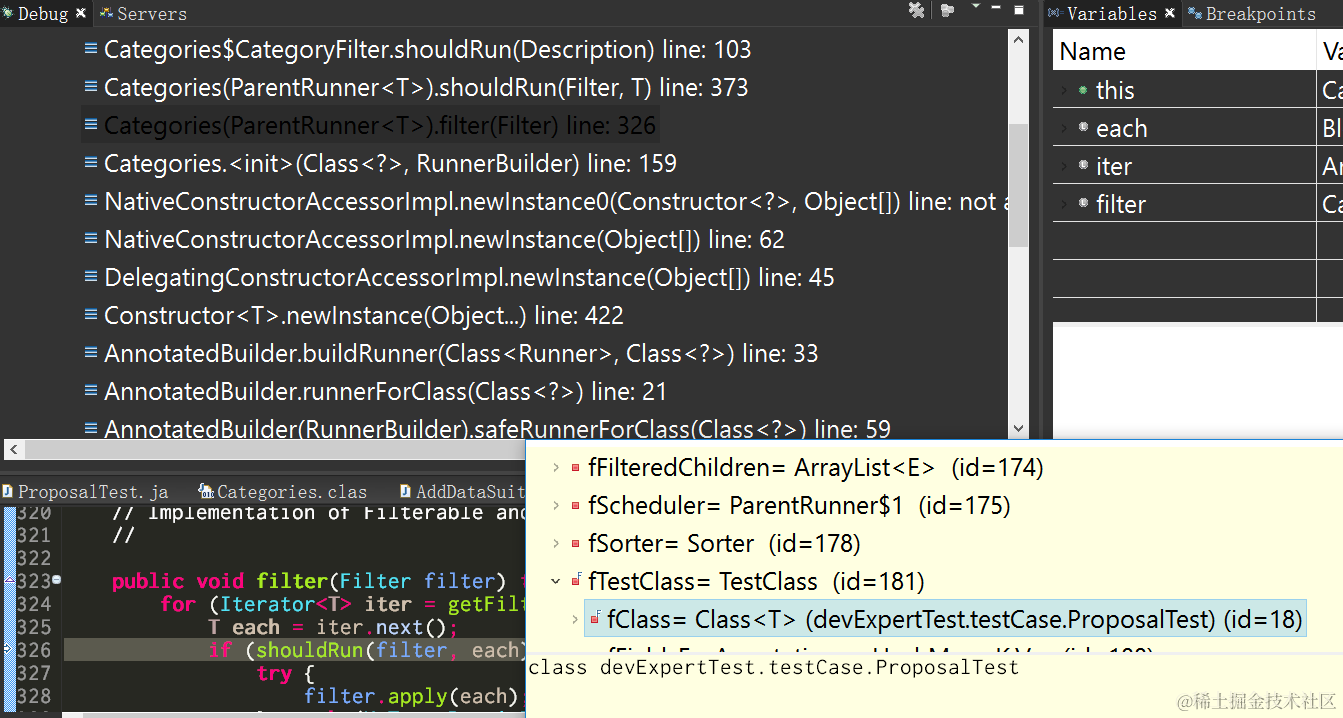Expand fFilteredChildren in the inspect popup
Image resolution: width=1343 pixels, height=718 pixels.
[556, 468]
